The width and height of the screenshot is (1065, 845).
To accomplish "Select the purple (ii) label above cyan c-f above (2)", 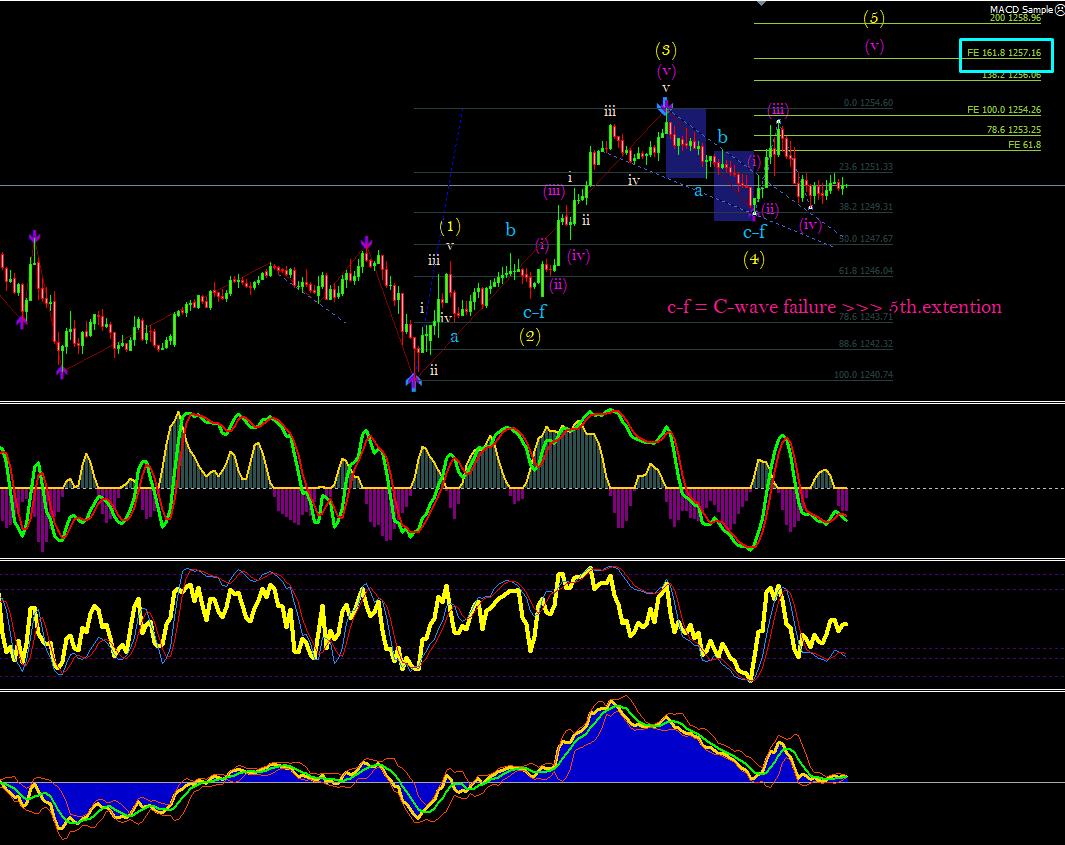I will tap(558, 285).
